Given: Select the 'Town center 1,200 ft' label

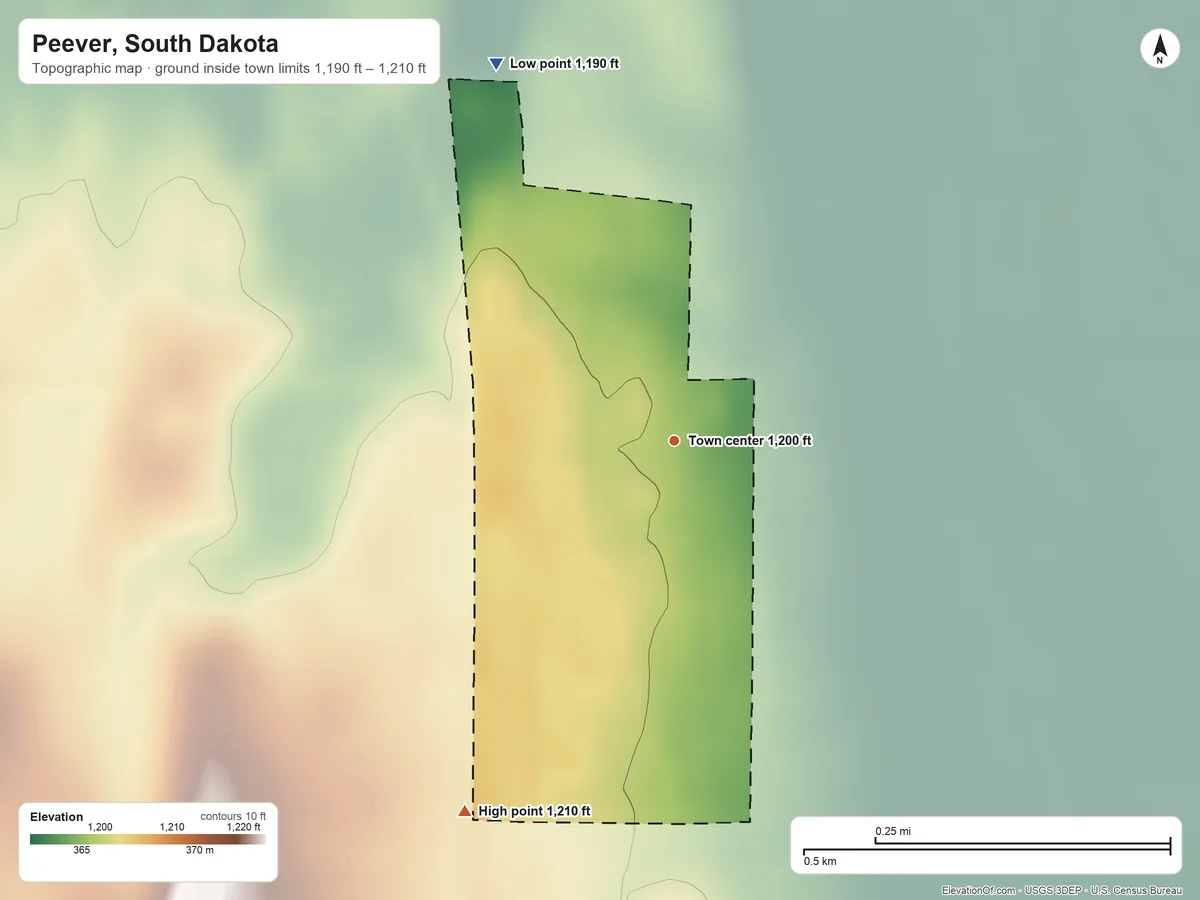Looking at the screenshot, I should (x=750, y=441).
